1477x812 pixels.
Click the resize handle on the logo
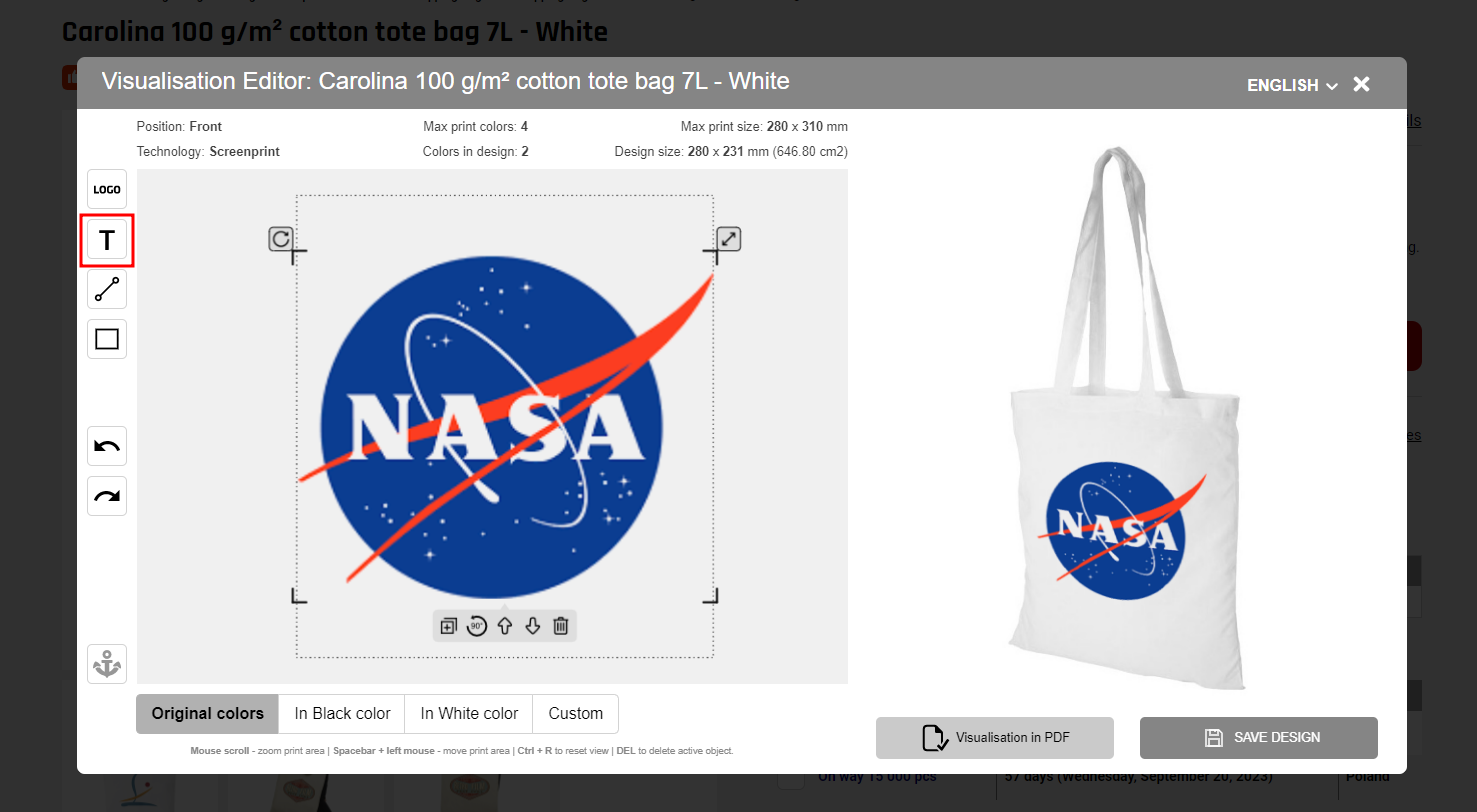click(729, 239)
